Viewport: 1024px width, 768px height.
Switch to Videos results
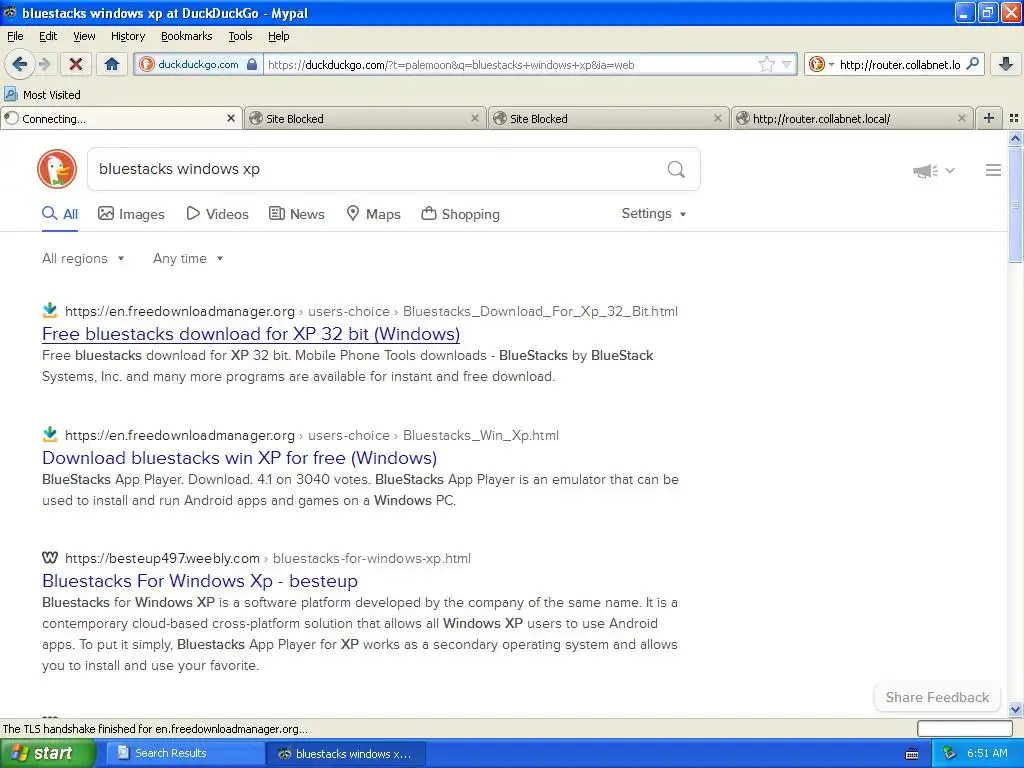(217, 214)
